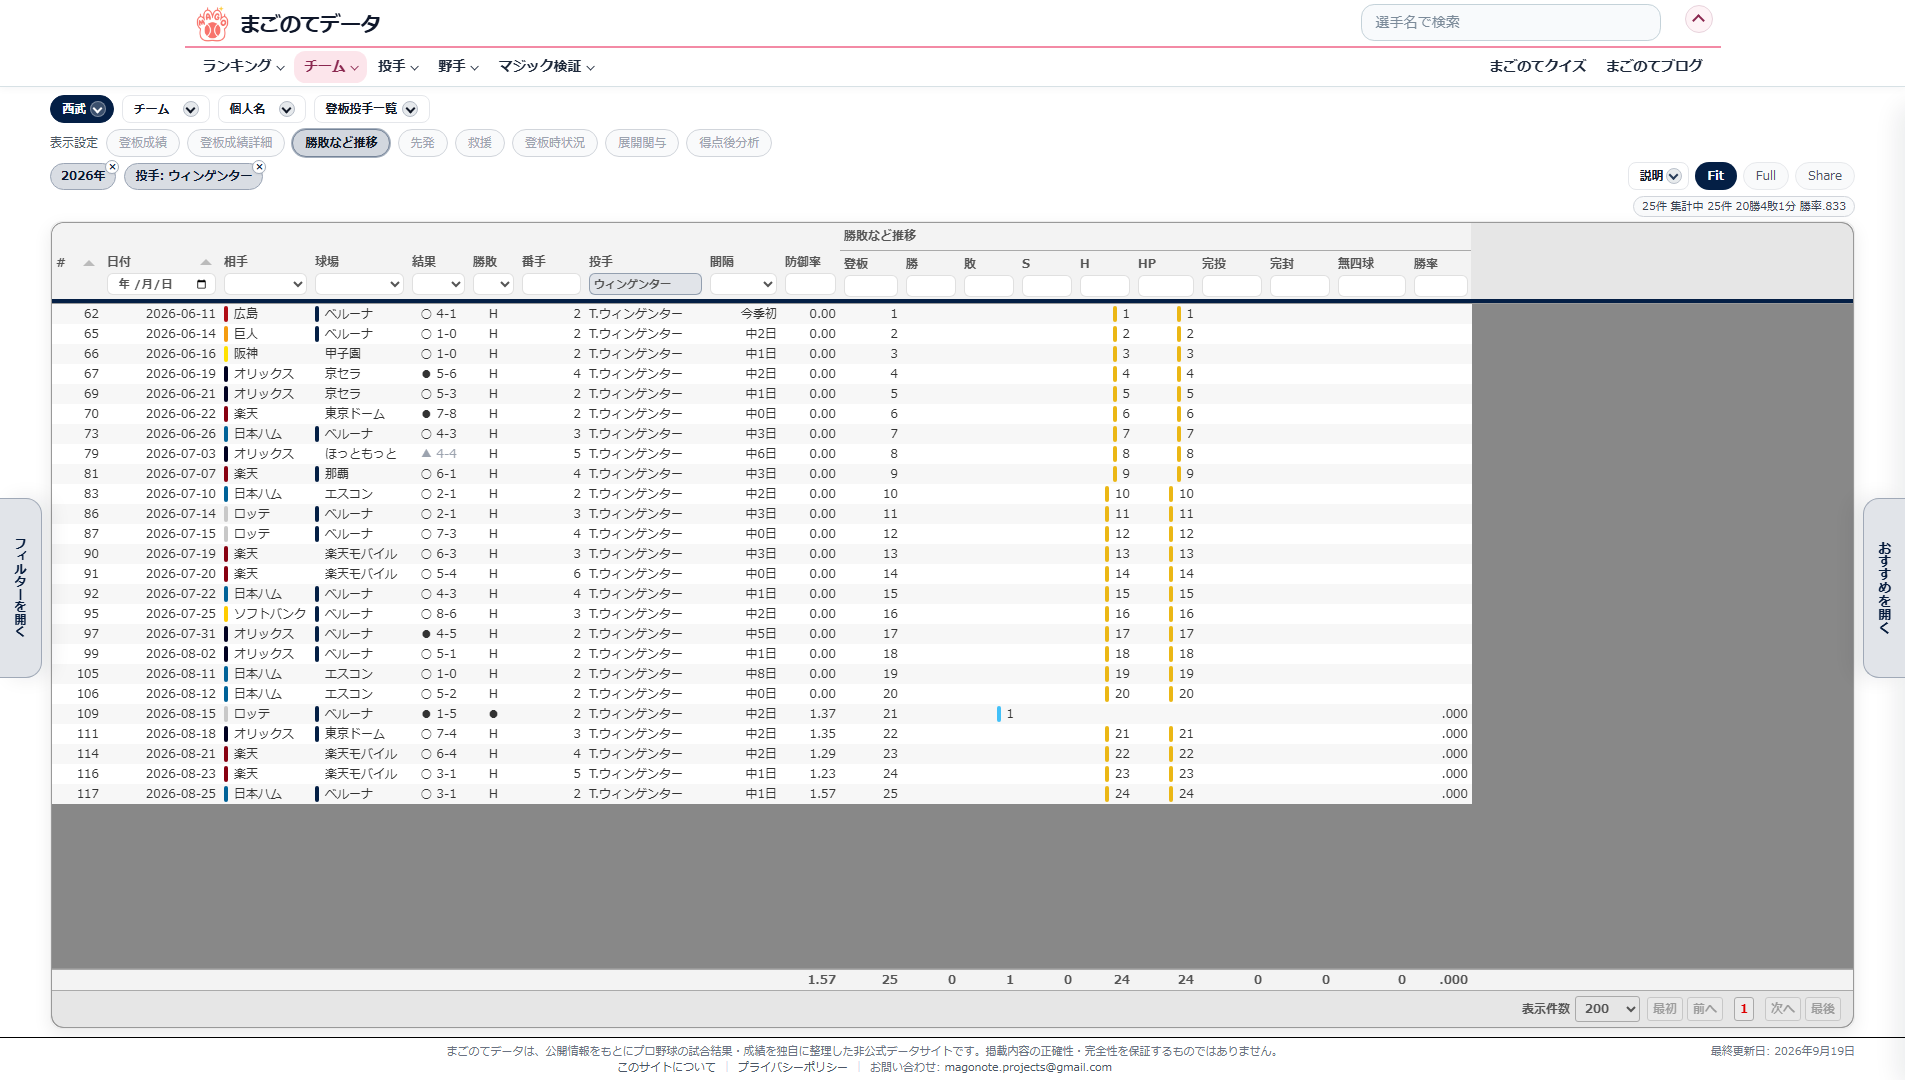
Task: Select the 展開関与 display tab
Action: 641,143
